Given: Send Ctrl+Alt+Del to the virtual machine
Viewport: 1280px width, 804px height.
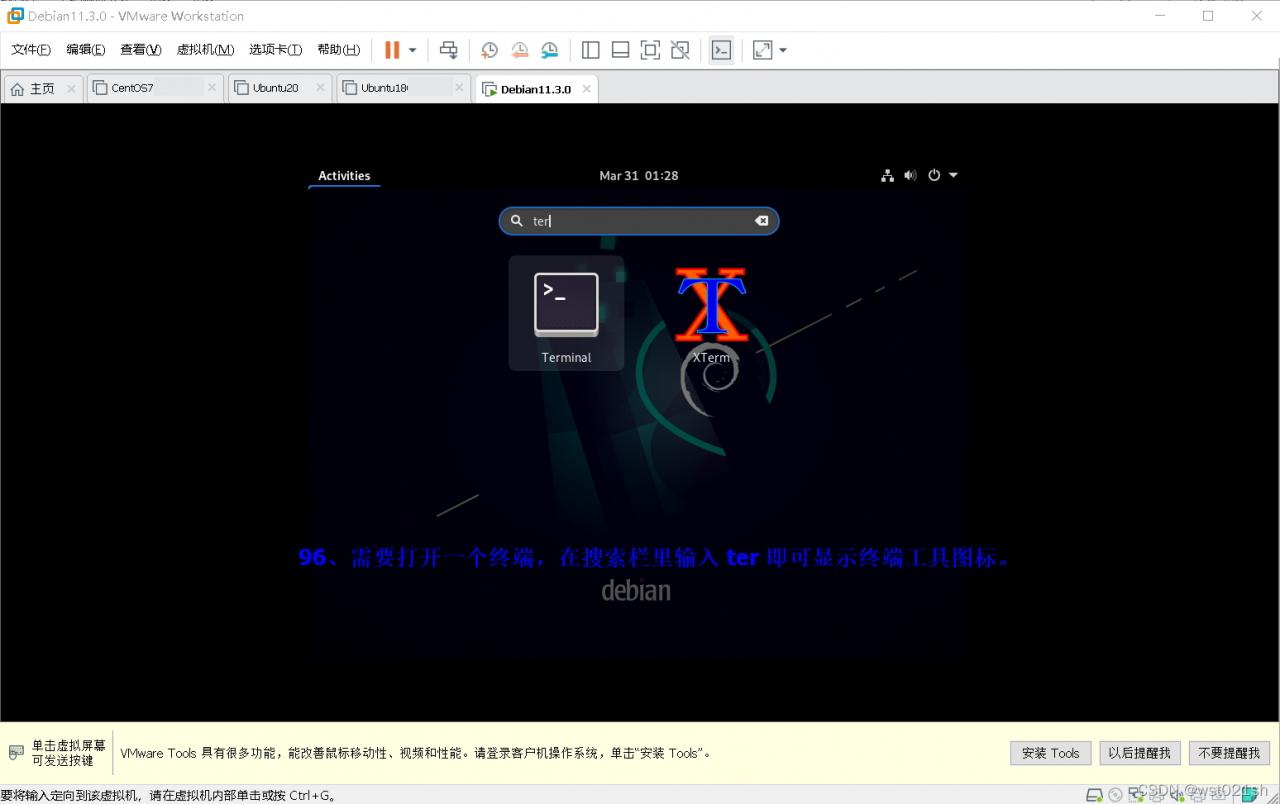Looking at the screenshot, I should pos(448,50).
